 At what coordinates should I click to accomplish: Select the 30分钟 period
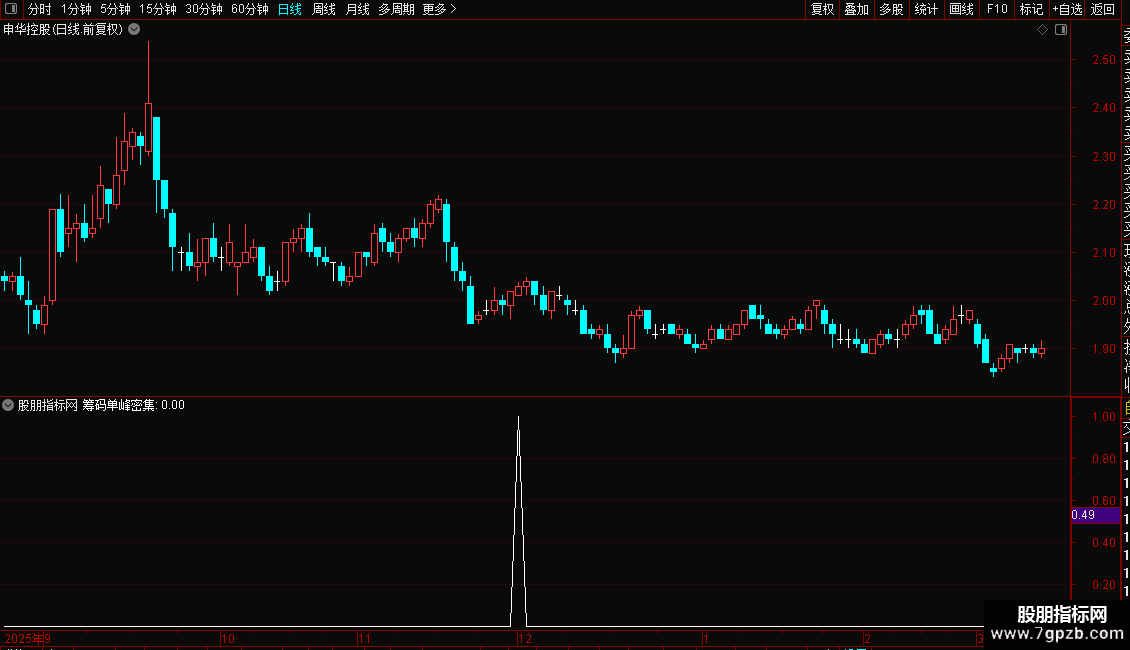[203, 9]
